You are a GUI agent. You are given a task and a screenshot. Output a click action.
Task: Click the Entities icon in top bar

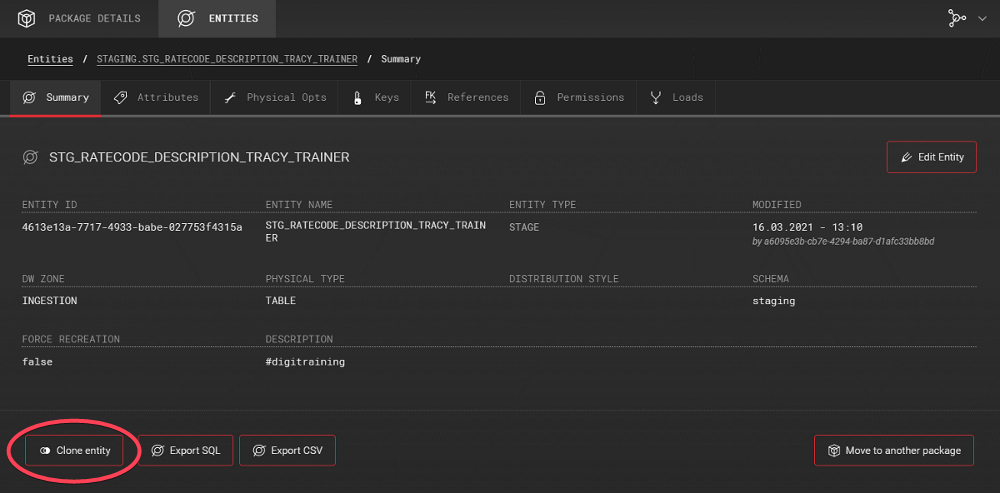pos(185,18)
